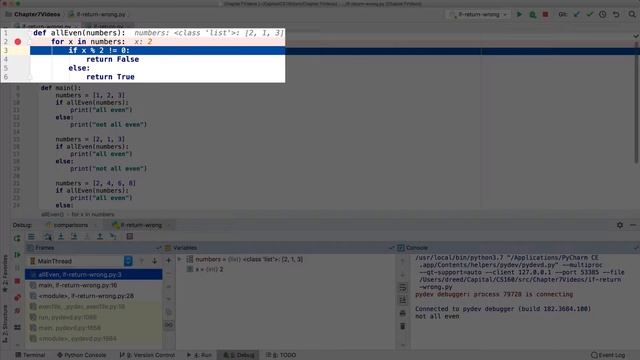
Task: Click the Rerun icon in debug panel
Action: pos(17,238)
